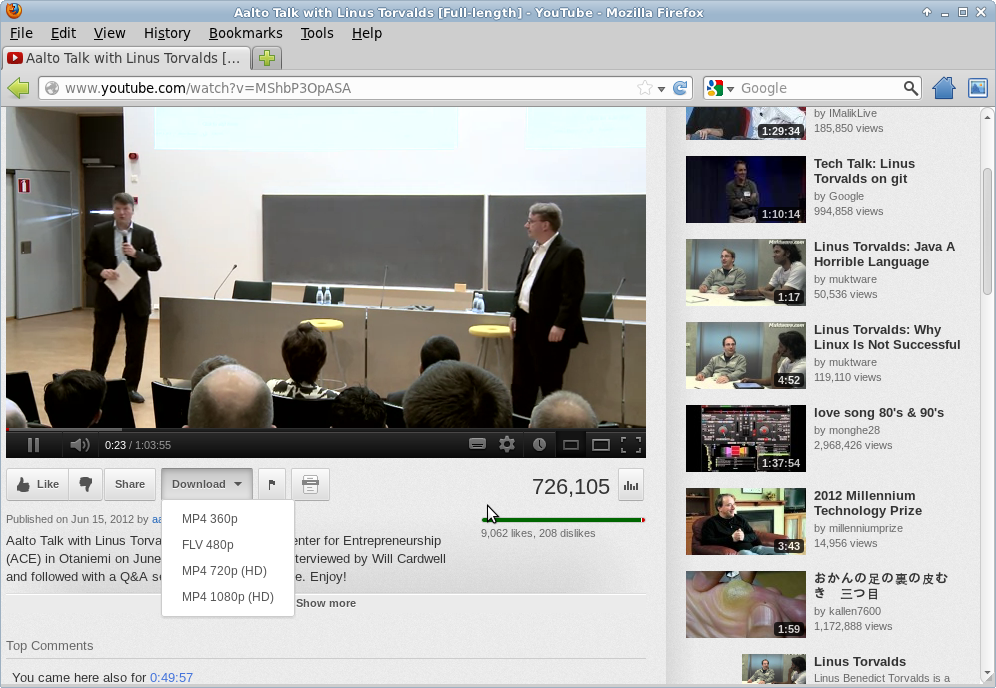
Task: Reload the page
Action: coord(680,88)
